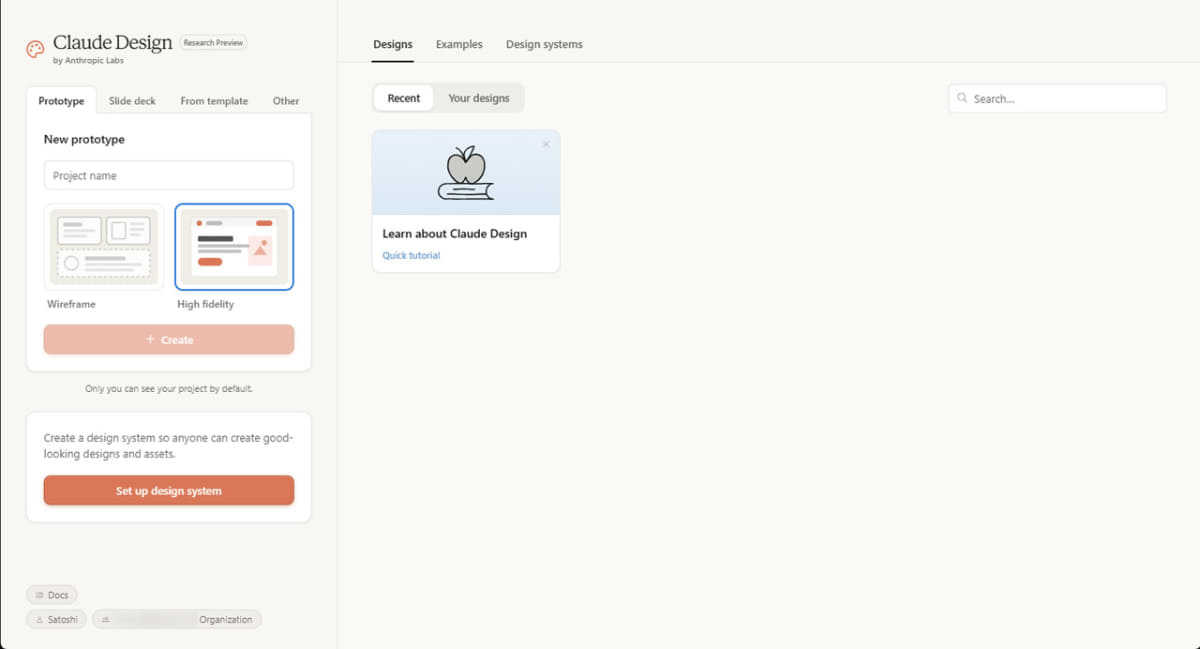Open the Organization switcher
The height and width of the screenshot is (649, 1200).
pyautogui.click(x=177, y=620)
